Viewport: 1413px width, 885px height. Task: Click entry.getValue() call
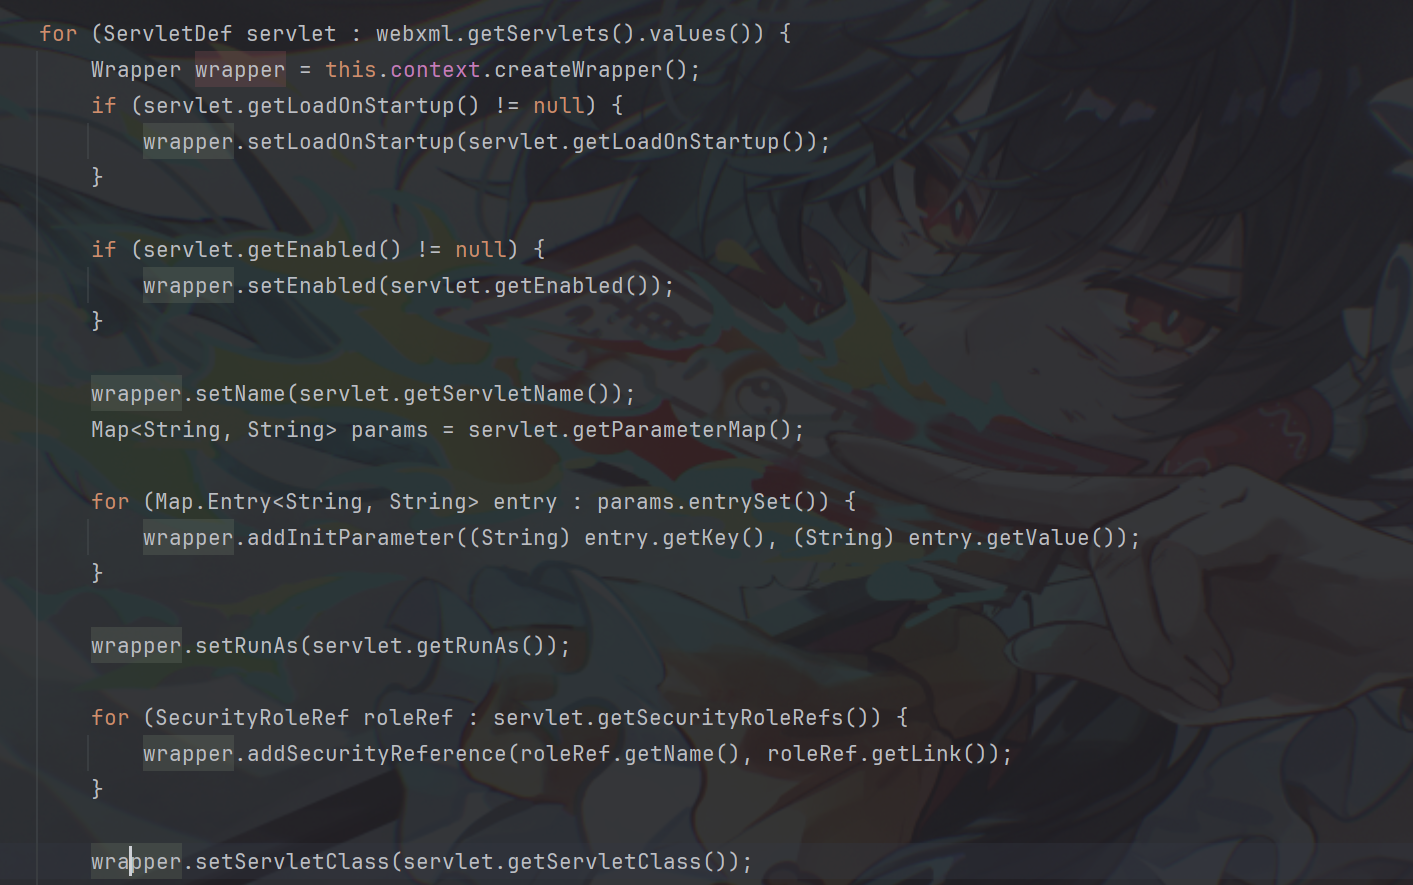point(1011,538)
